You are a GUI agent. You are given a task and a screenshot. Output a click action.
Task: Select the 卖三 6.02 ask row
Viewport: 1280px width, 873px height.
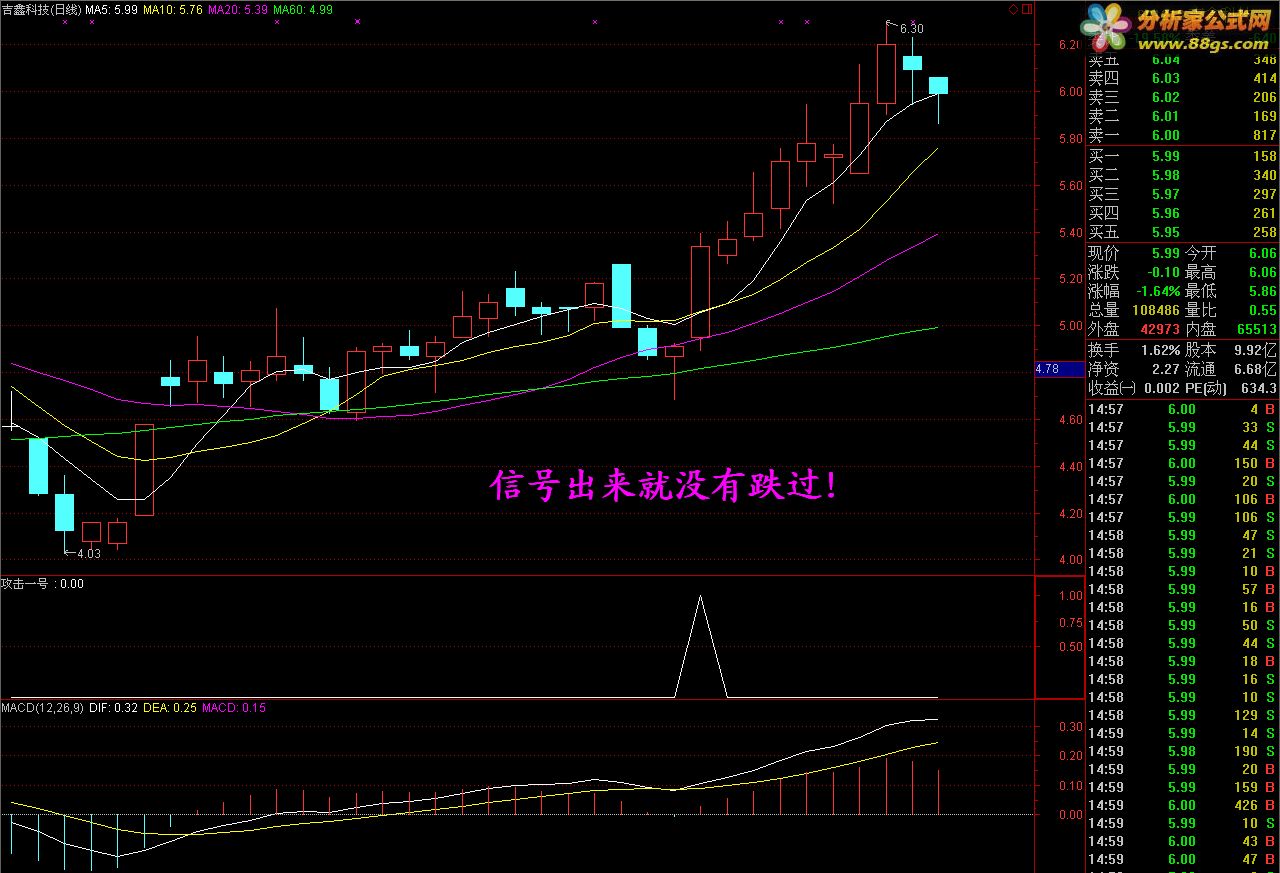pos(1182,97)
